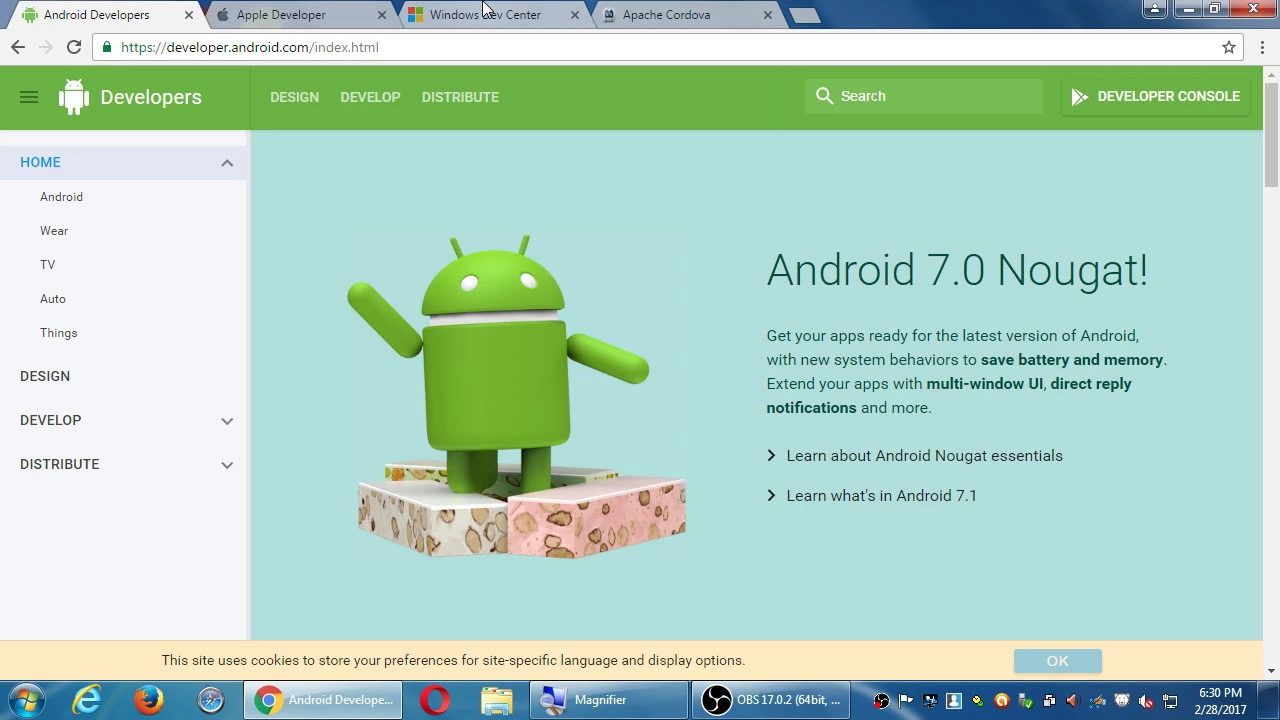The height and width of the screenshot is (720, 1280).
Task: Open DESIGN in the top navigation
Action: pyautogui.click(x=294, y=97)
